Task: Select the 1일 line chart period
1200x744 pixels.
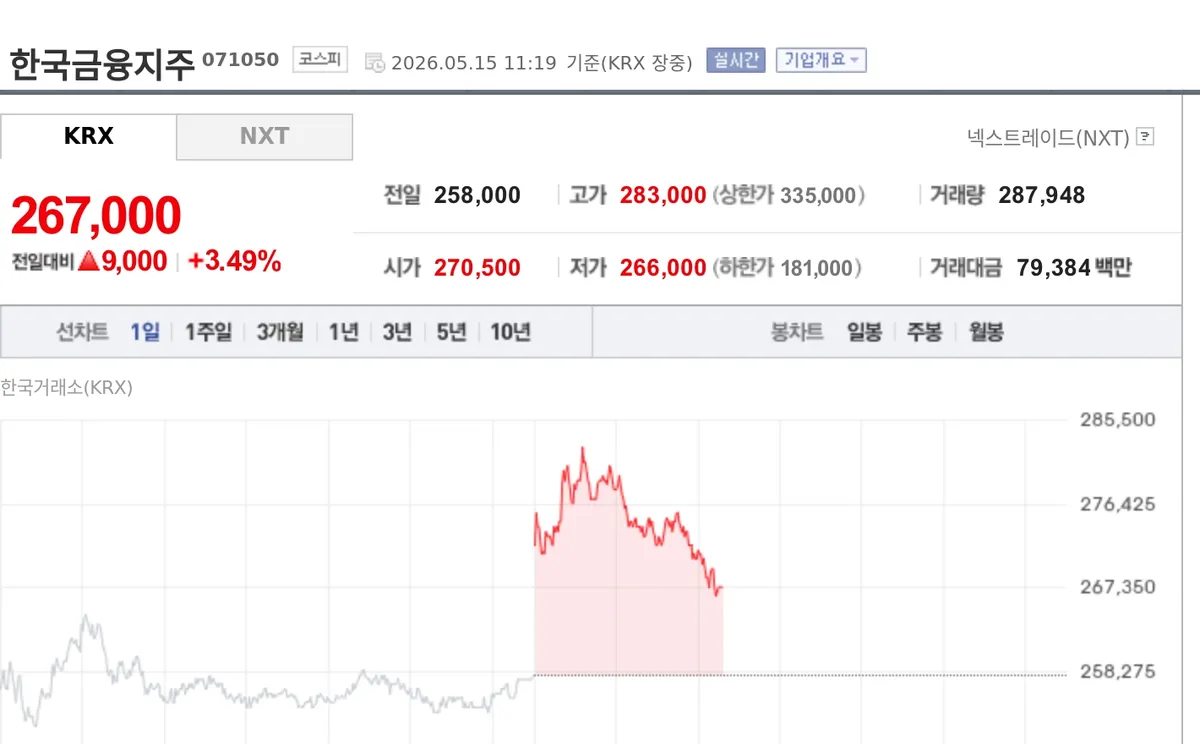Action: (145, 332)
